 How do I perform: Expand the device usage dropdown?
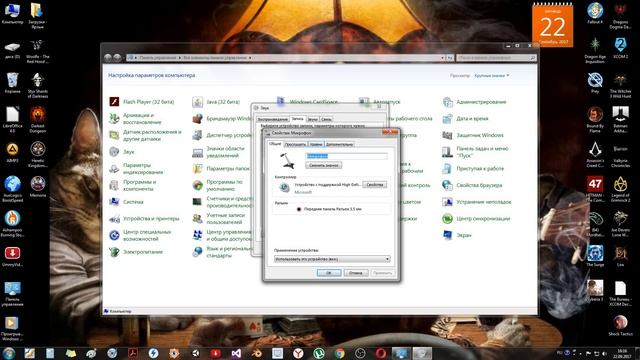[x=332, y=259]
